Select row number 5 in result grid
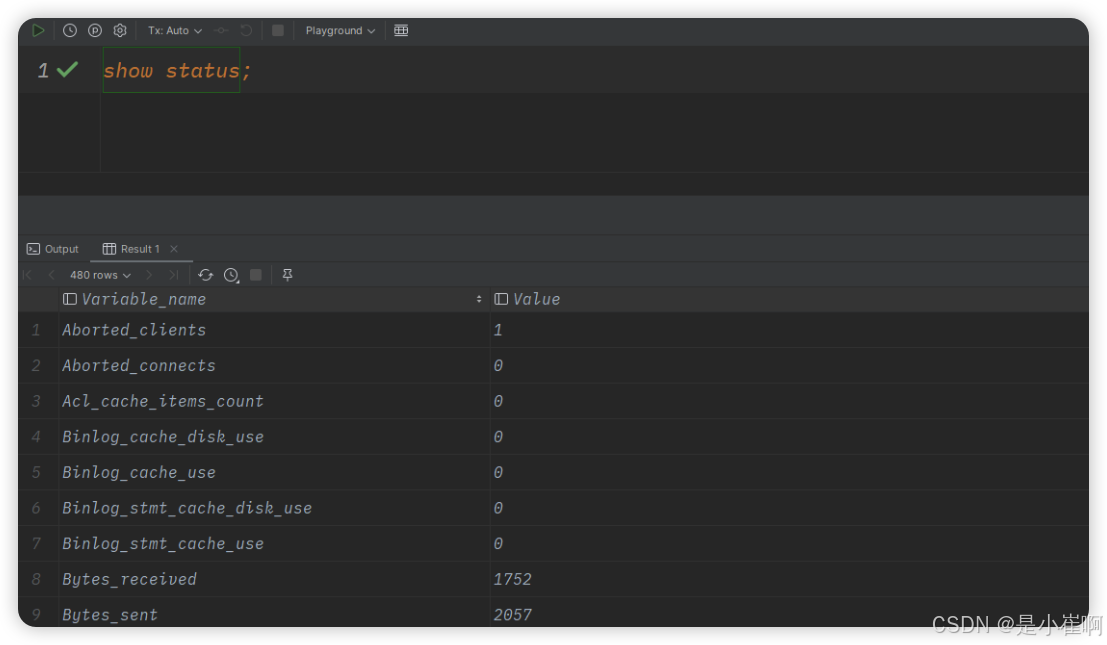Image resolution: width=1107 pixels, height=645 pixels. point(36,473)
